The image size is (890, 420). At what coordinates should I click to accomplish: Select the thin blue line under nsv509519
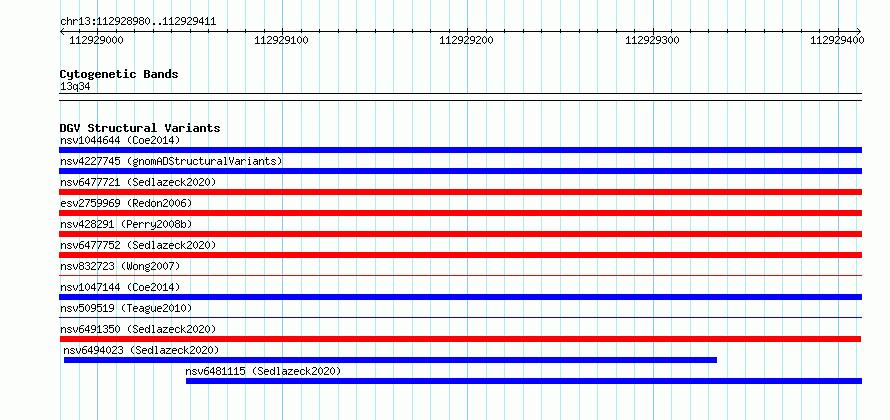tap(460, 318)
